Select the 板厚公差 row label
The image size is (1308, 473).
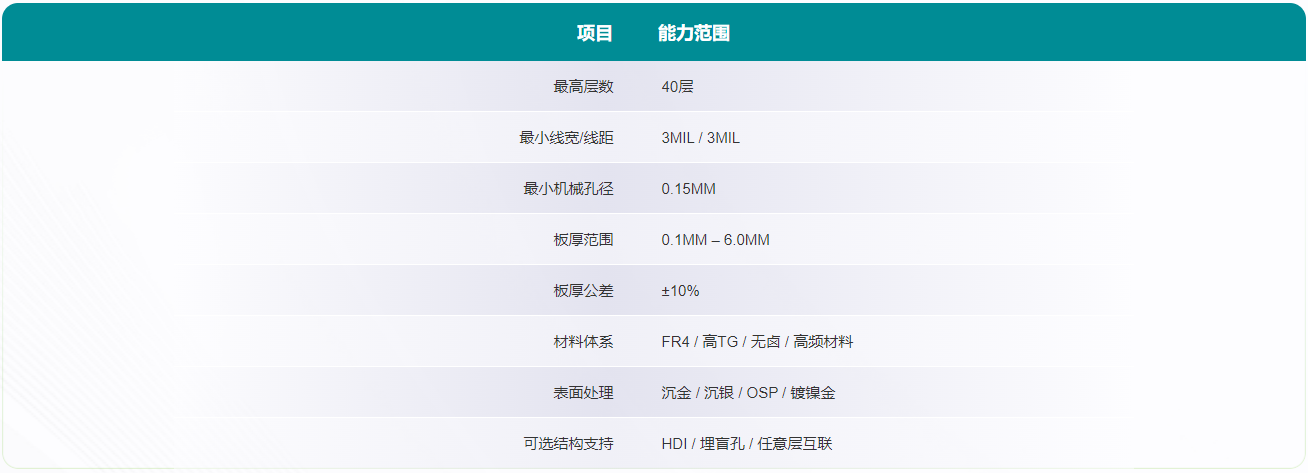[x=583, y=291]
